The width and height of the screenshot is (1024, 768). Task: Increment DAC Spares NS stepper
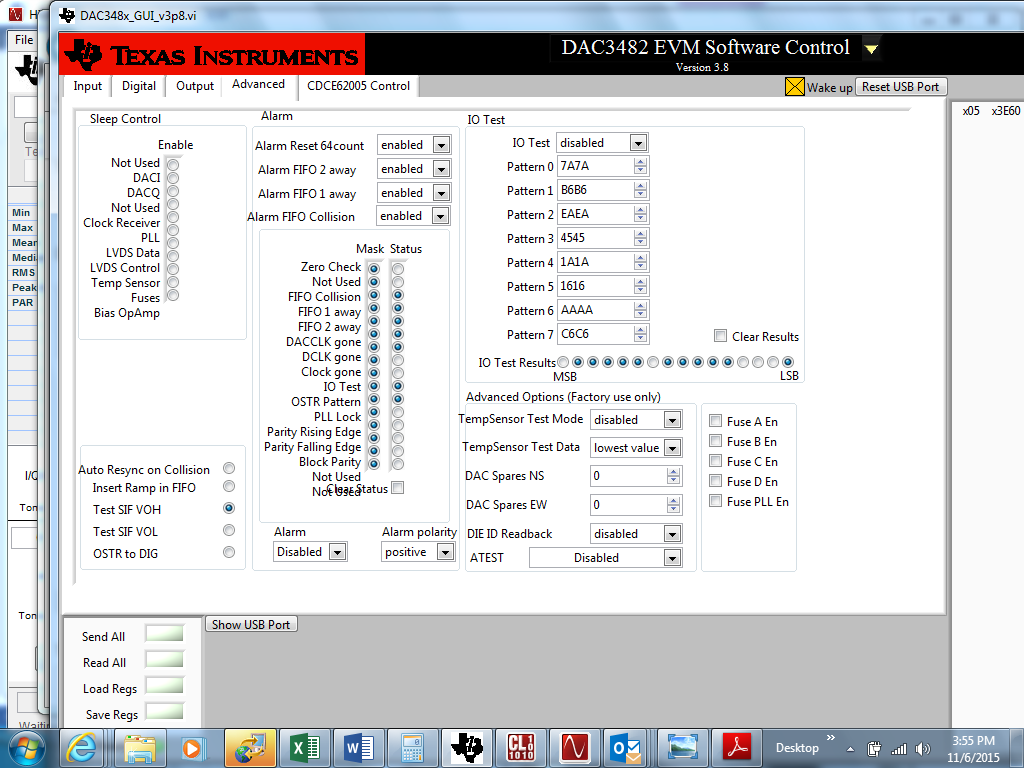pyautogui.click(x=673, y=472)
